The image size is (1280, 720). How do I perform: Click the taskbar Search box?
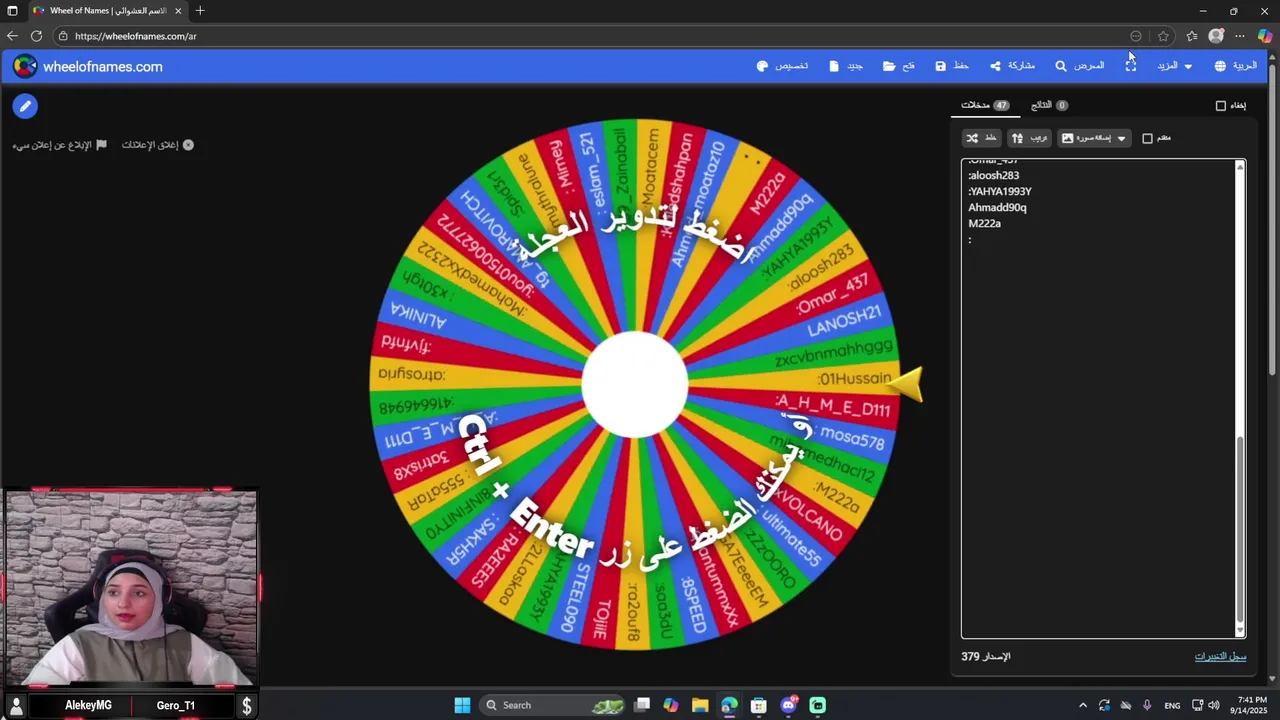(551, 705)
